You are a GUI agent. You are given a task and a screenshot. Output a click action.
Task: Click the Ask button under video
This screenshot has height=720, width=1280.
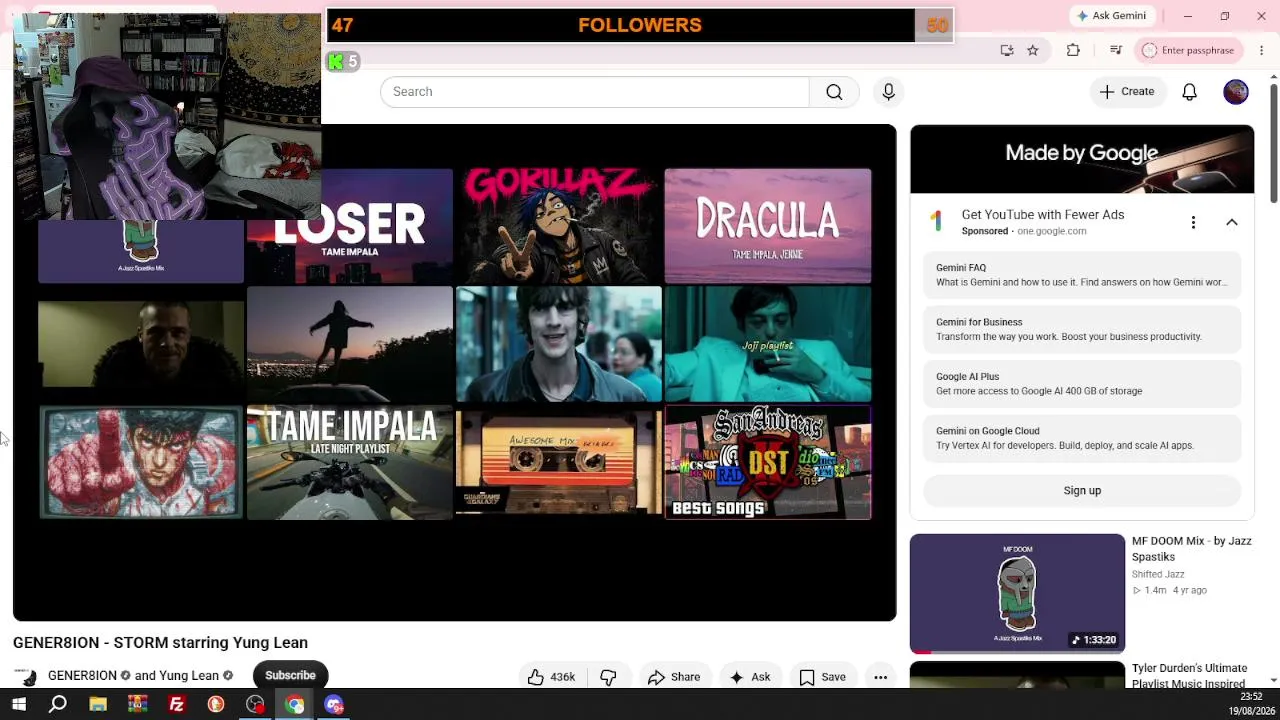[x=750, y=677]
